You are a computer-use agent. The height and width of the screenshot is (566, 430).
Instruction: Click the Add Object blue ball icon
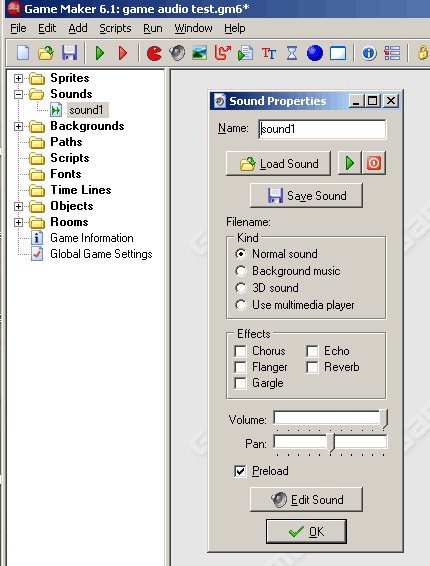(315, 53)
